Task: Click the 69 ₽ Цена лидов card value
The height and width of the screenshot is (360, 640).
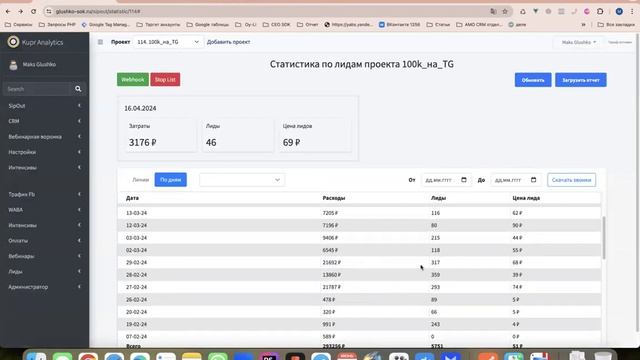Action: click(291, 142)
